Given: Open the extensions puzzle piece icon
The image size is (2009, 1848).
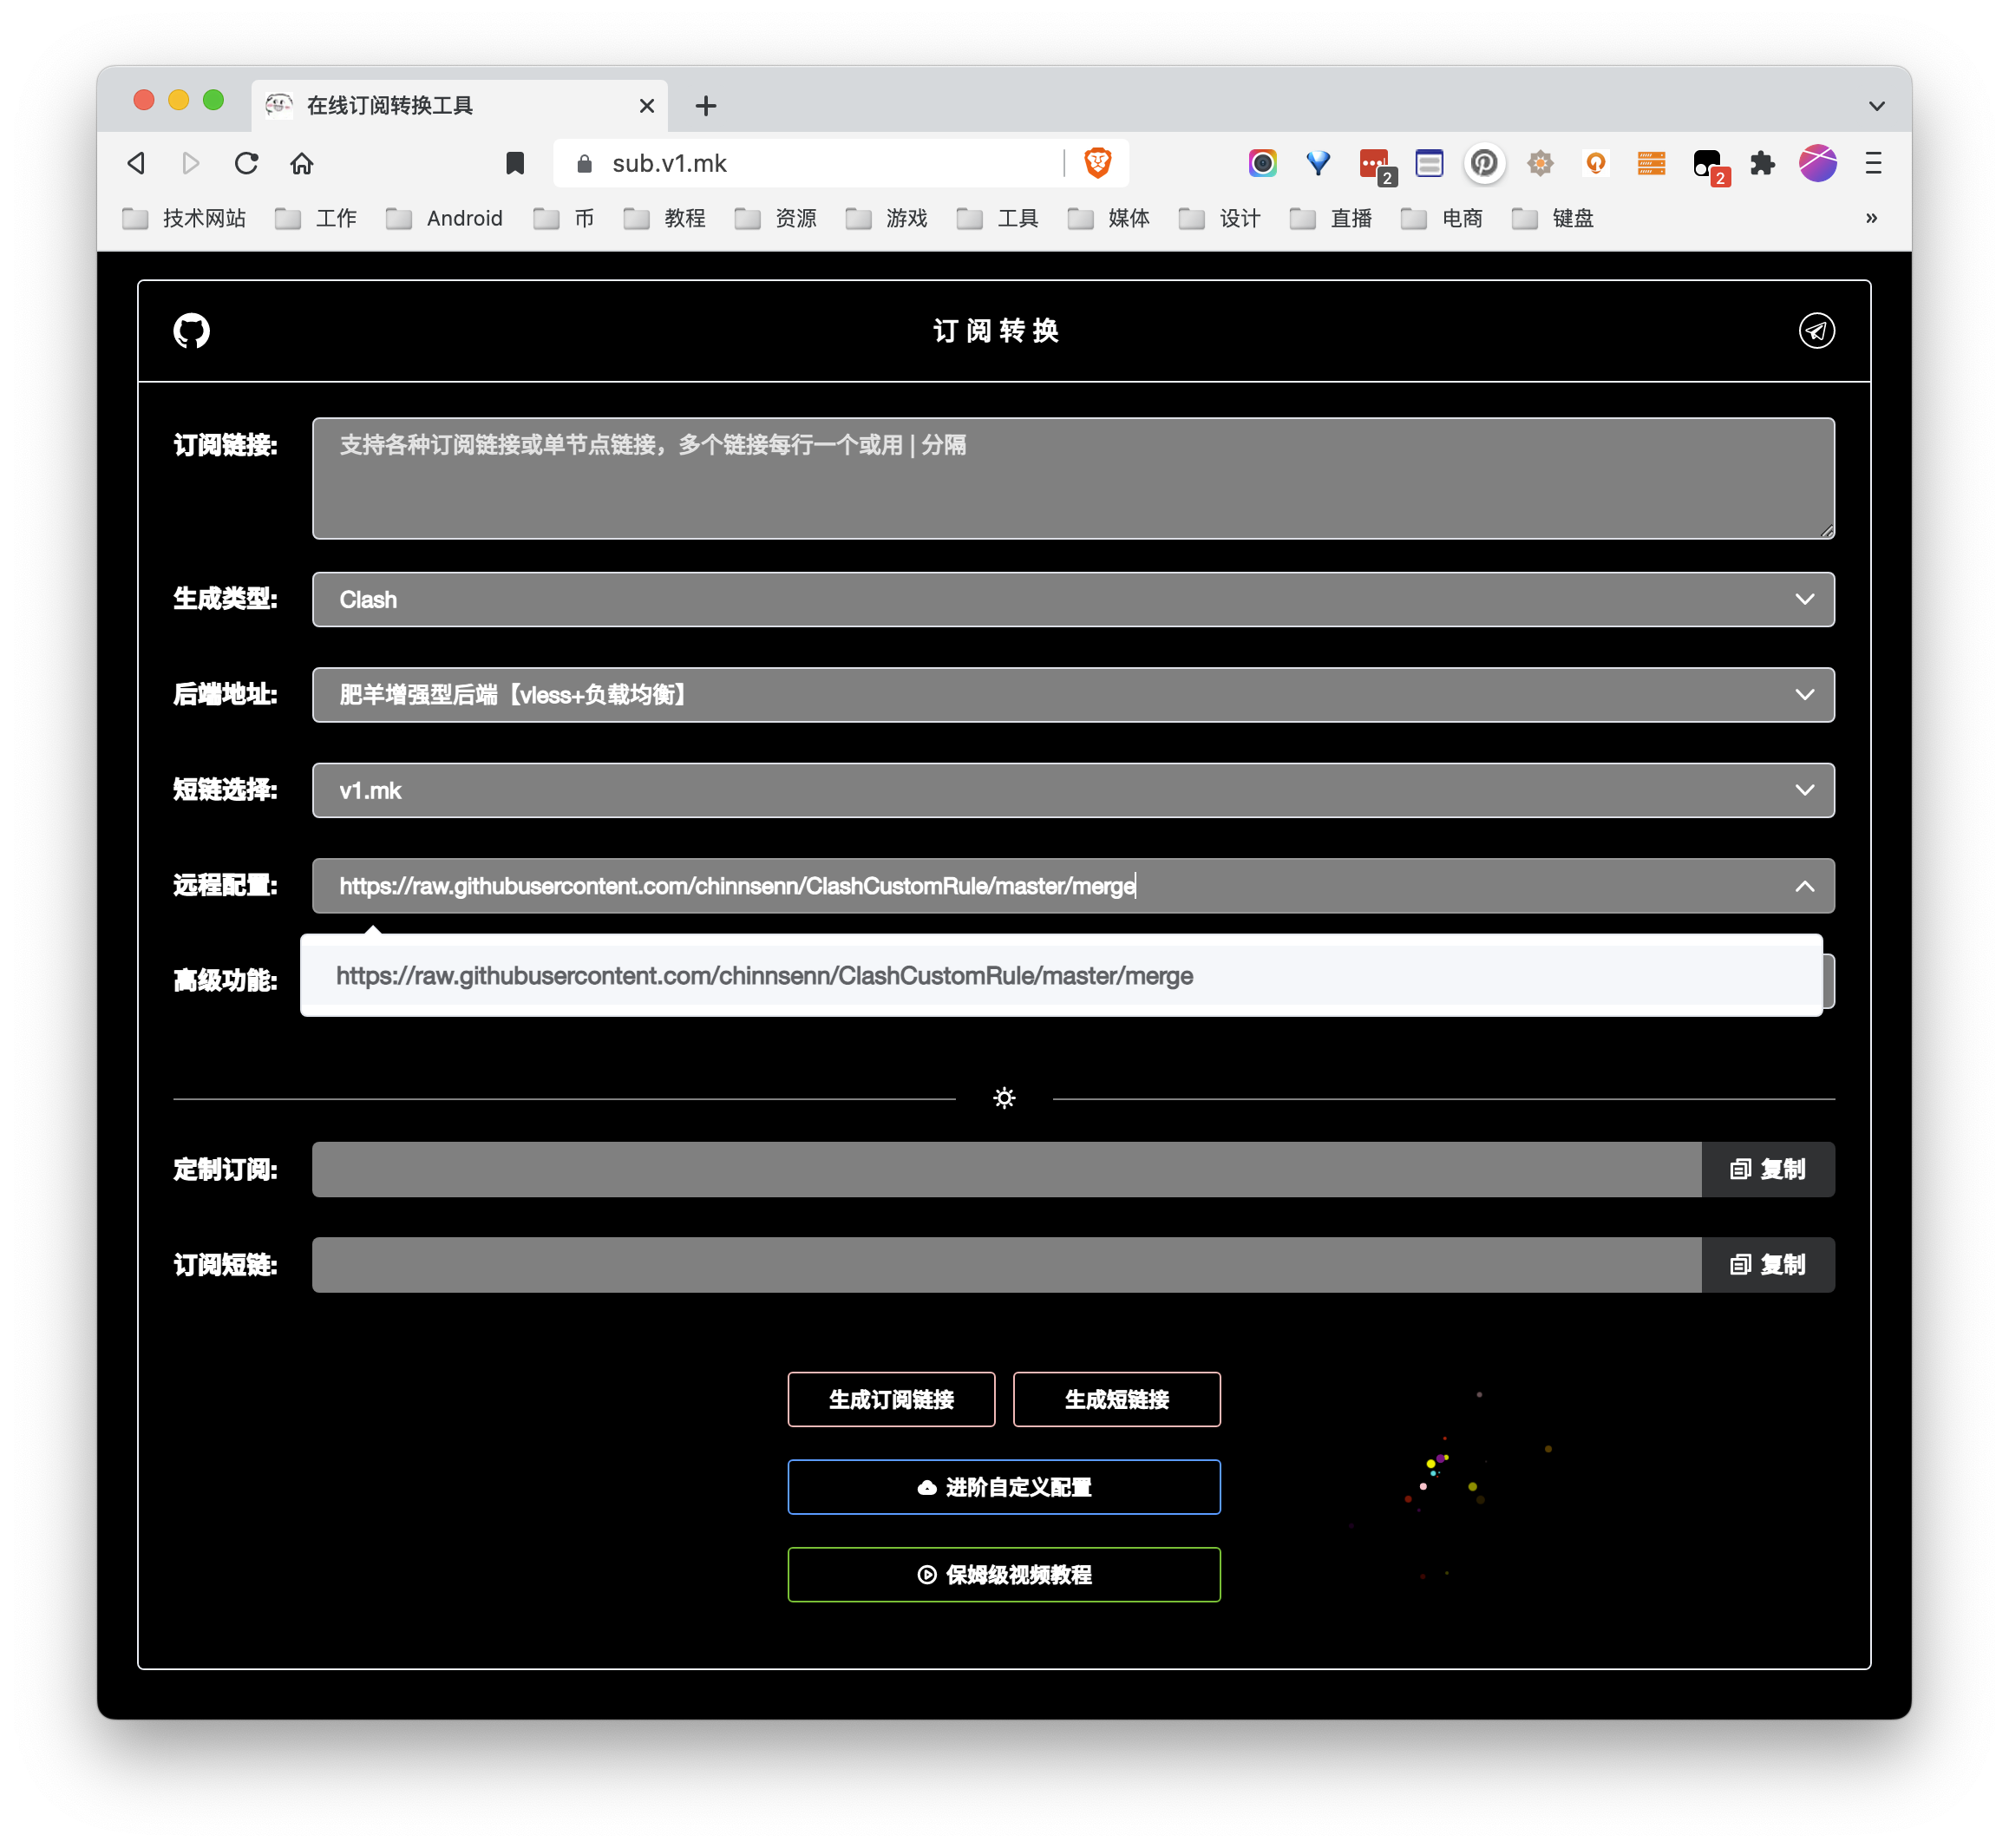Looking at the screenshot, I should pyautogui.click(x=1762, y=163).
